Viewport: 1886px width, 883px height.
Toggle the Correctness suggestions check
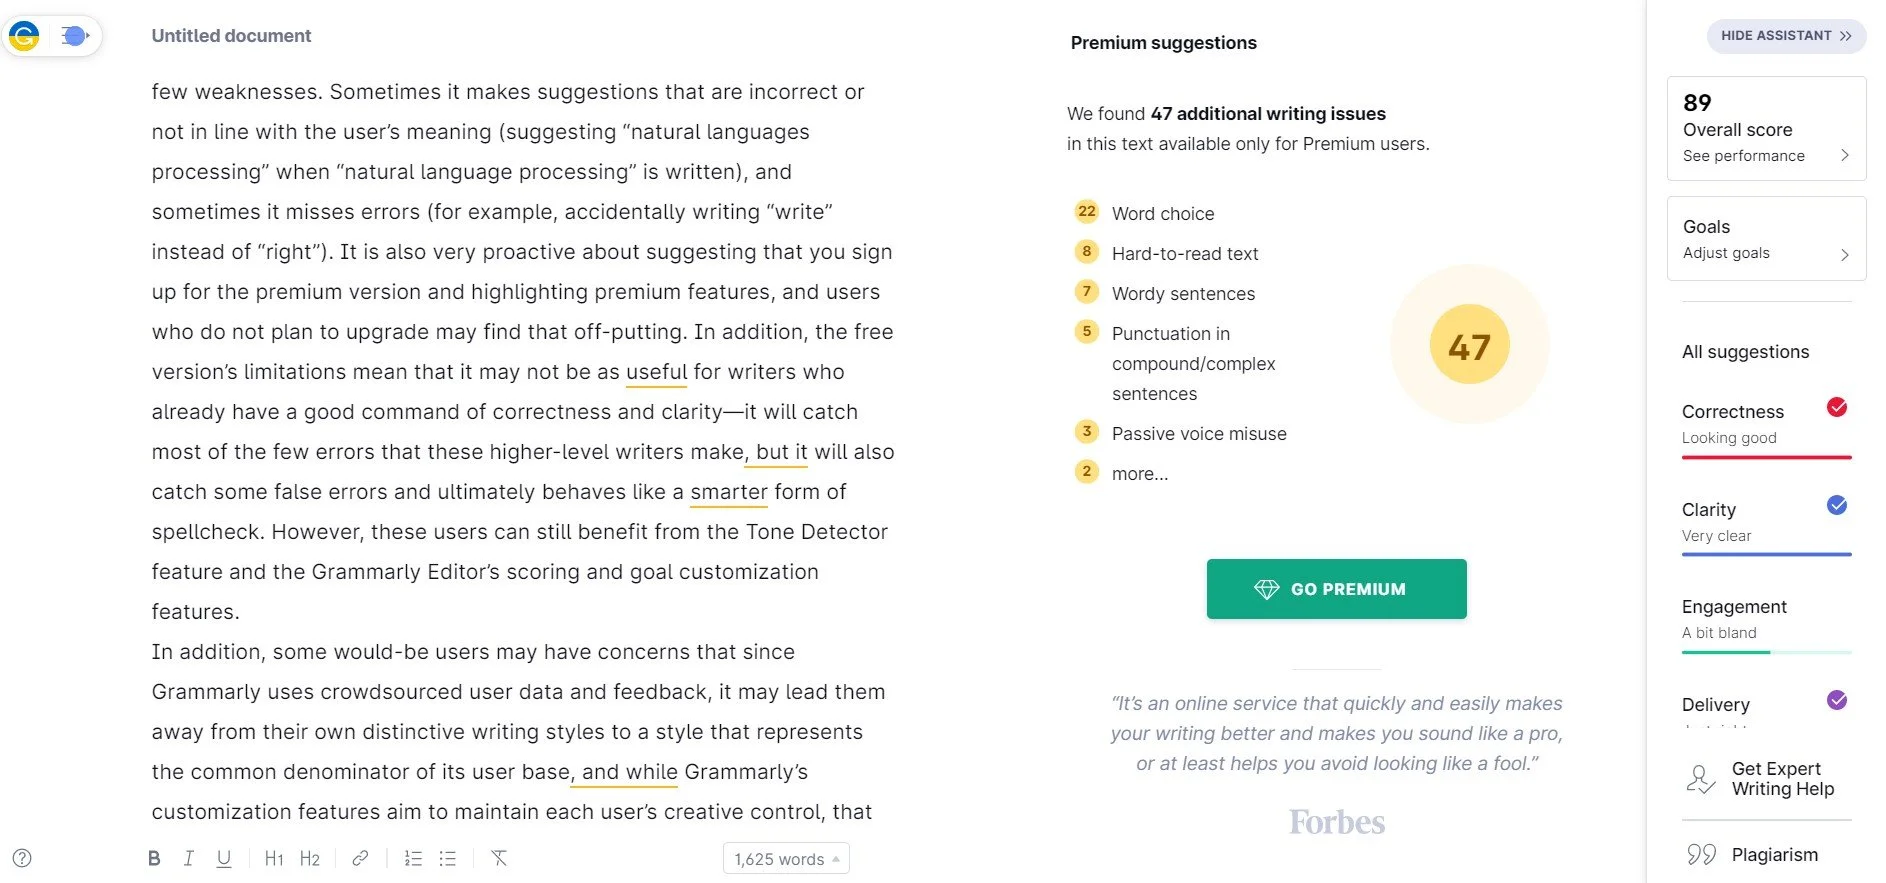click(1836, 407)
